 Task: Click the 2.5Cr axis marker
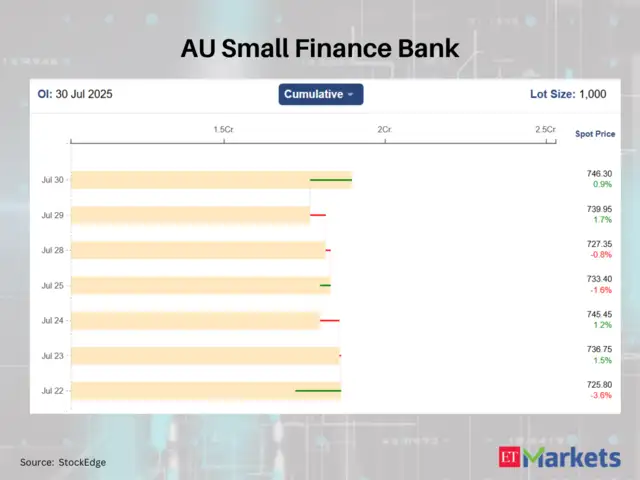(x=545, y=130)
